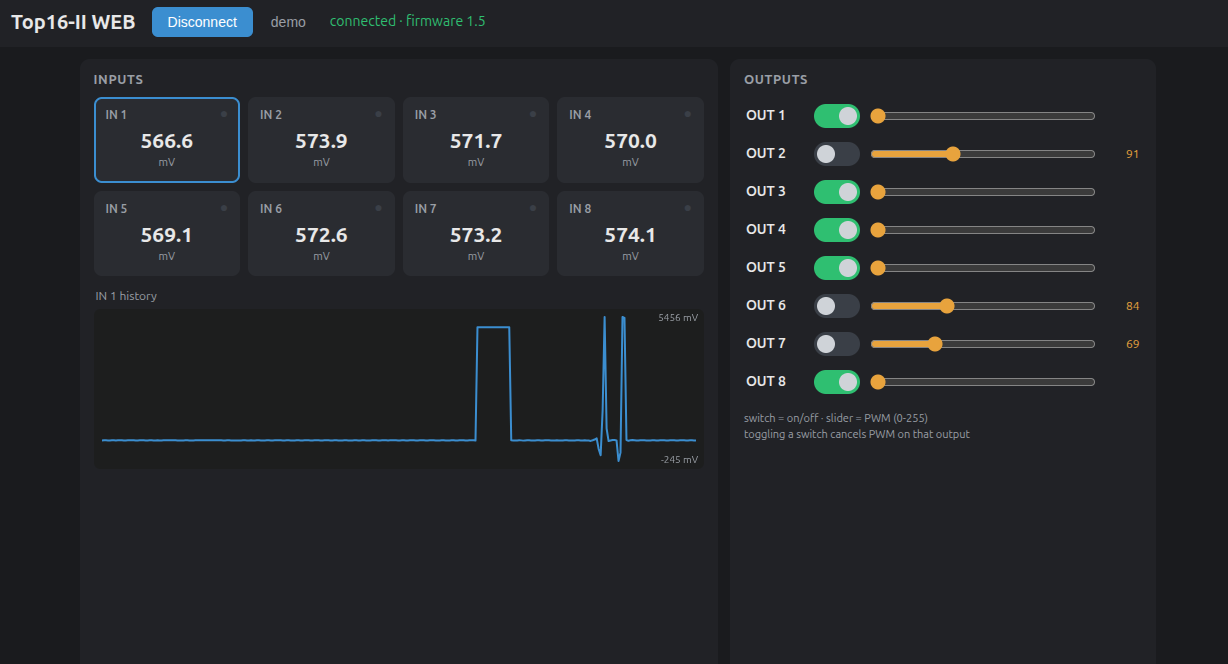Click the INPUTS panel heading
This screenshot has height=664, width=1228.
click(x=118, y=79)
